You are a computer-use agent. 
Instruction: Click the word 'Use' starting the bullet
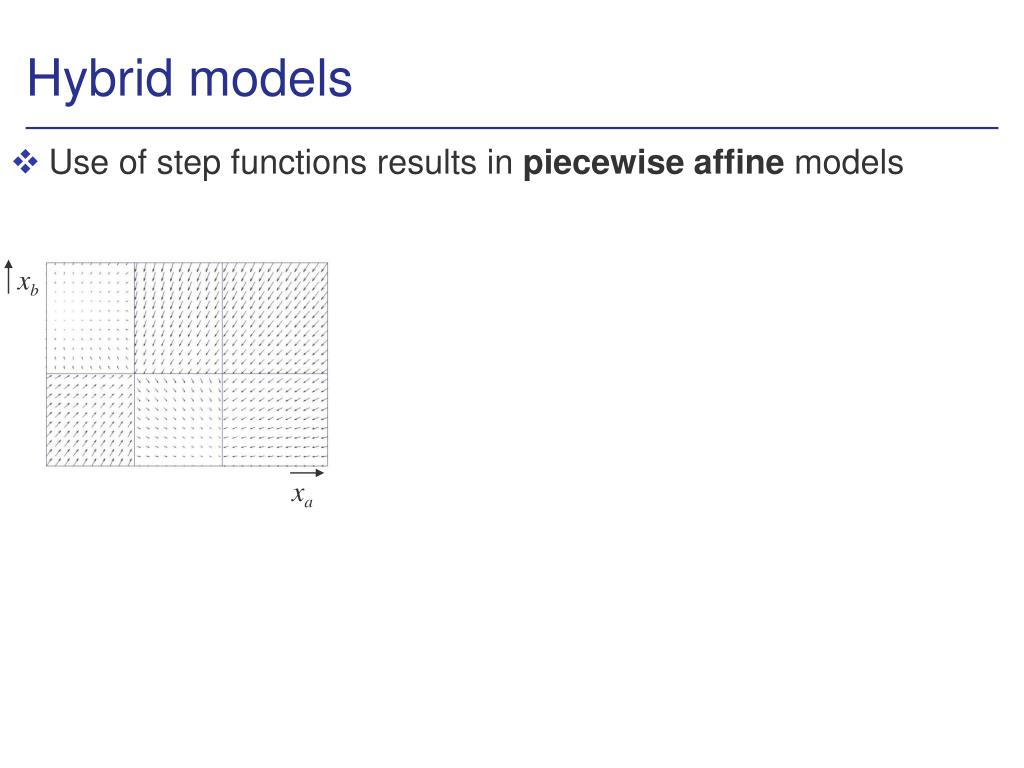click(x=78, y=162)
